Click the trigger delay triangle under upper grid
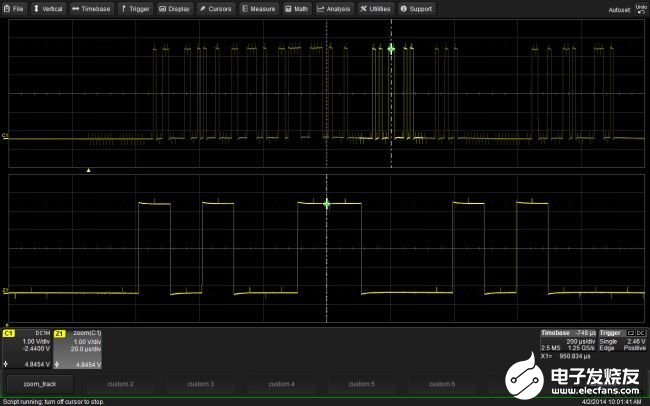This screenshot has height=406, width=650. [88, 170]
